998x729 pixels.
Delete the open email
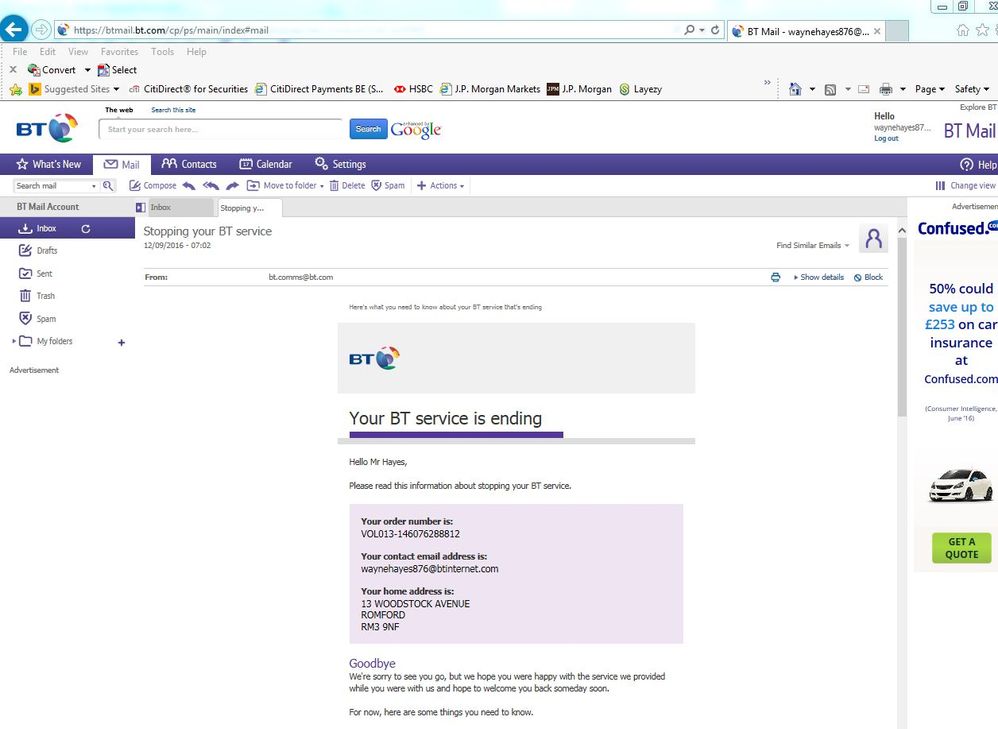click(x=347, y=185)
